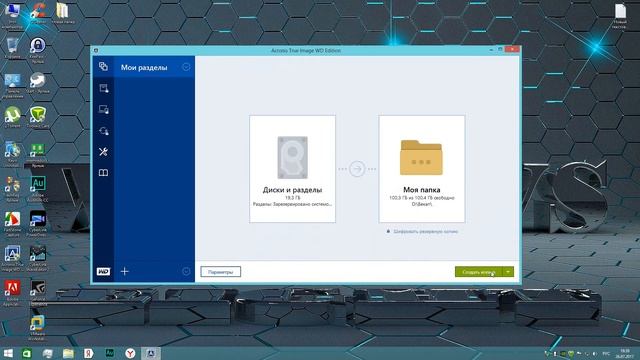Select the Мои разделы backup entry
The width and height of the screenshot is (640, 360).
pyautogui.click(x=154, y=67)
